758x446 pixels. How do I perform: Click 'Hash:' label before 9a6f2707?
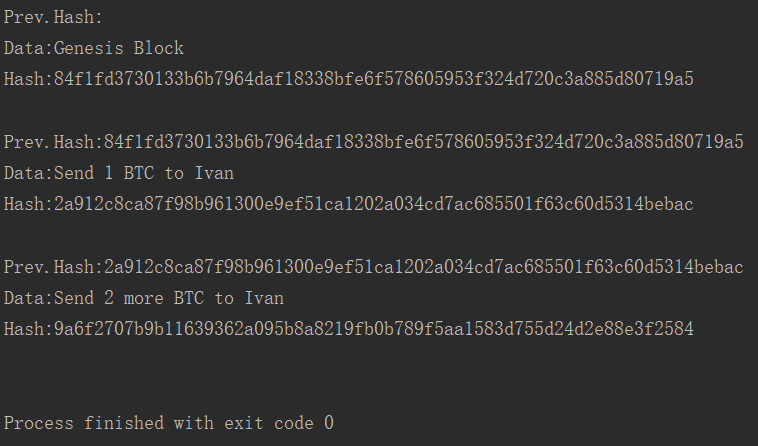(x=29, y=329)
